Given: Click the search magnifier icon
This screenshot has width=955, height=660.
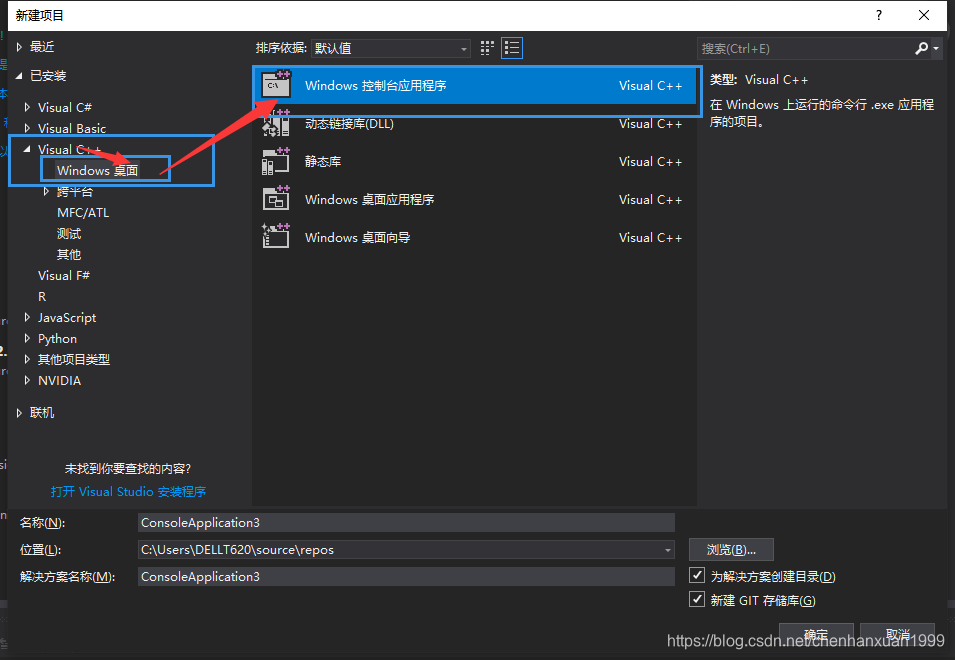Looking at the screenshot, I should pos(922,48).
